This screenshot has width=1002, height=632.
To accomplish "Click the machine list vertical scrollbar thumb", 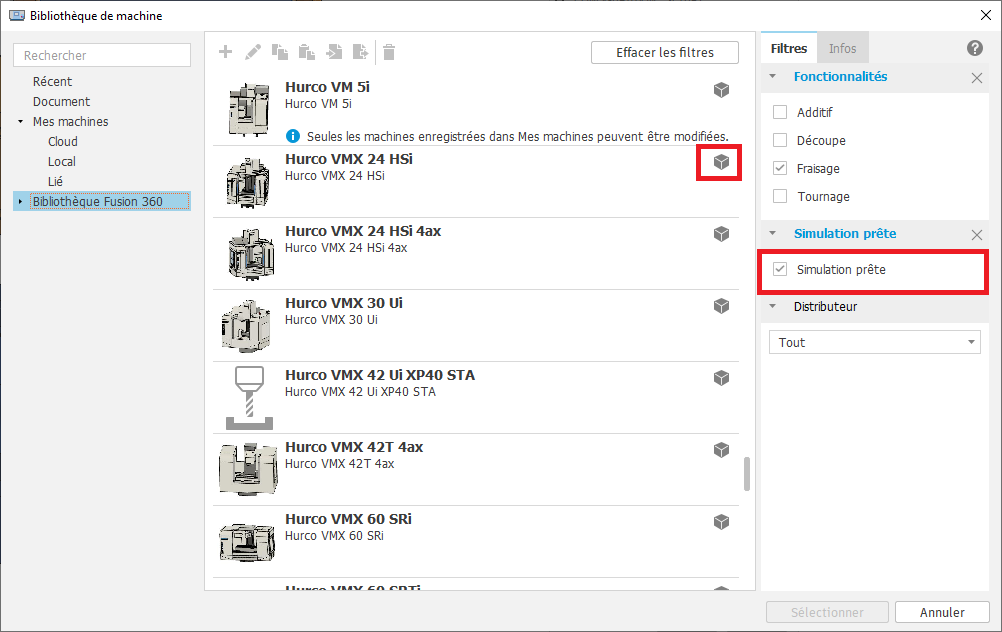I will pos(747,474).
